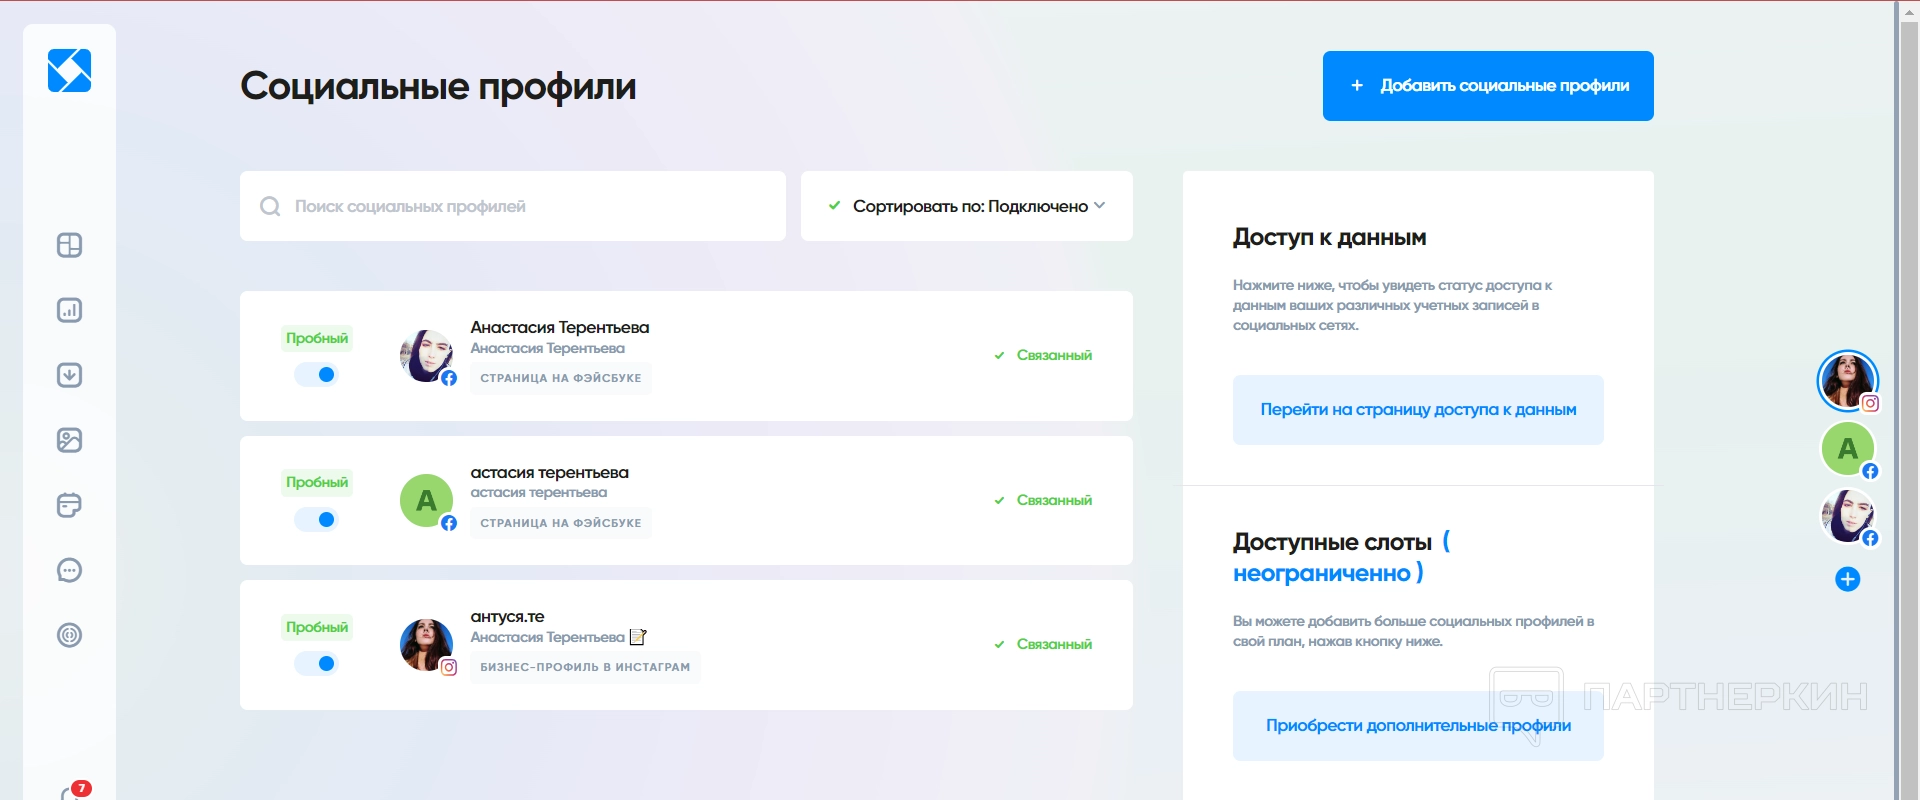The height and width of the screenshot is (800, 1920).
Task: Click the plus icon below floating avatars
Action: pyautogui.click(x=1847, y=579)
